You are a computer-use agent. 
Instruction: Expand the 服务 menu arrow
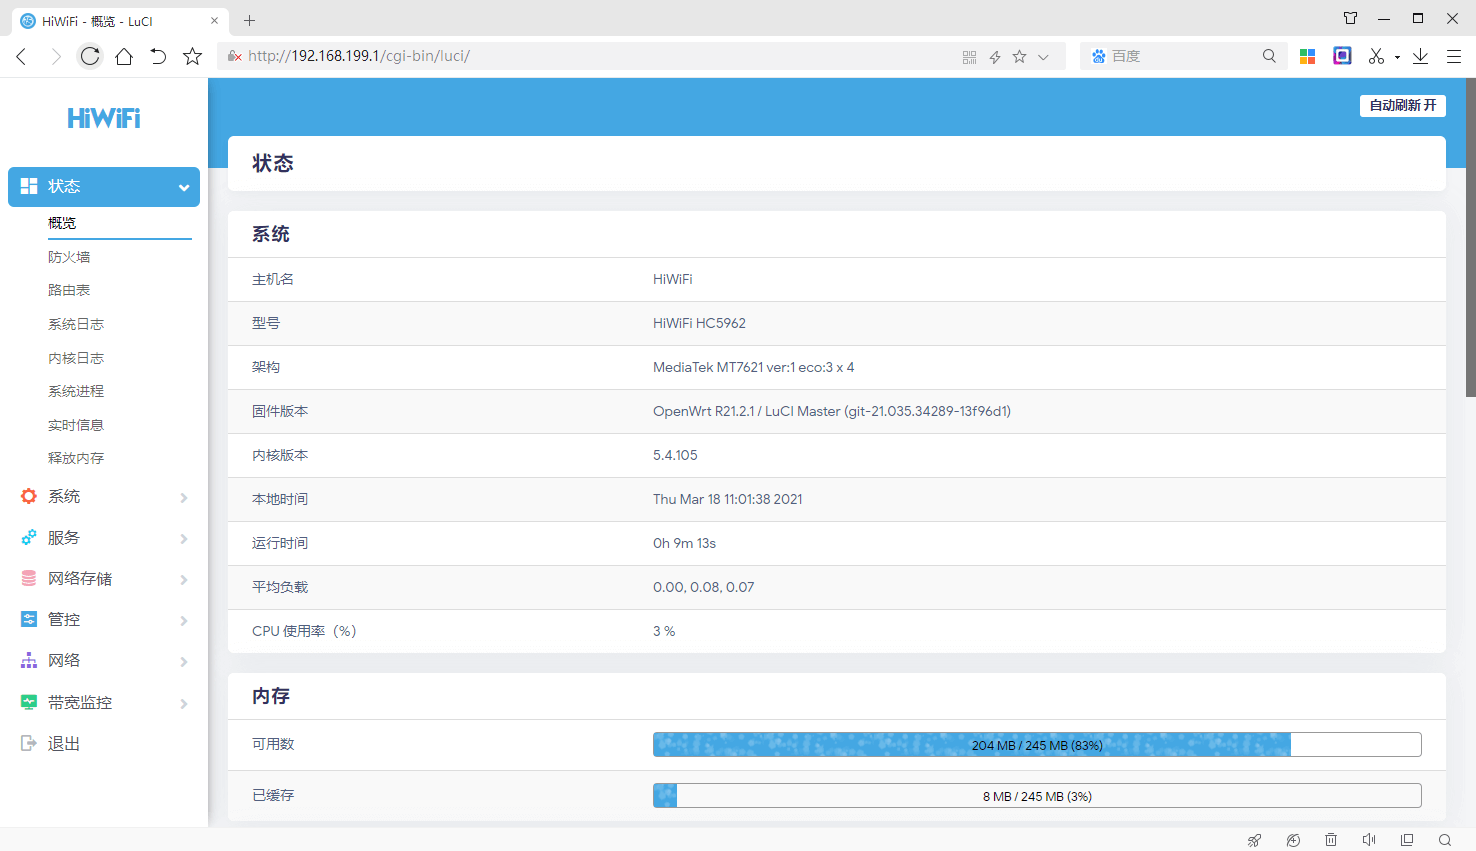coord(184,538)
